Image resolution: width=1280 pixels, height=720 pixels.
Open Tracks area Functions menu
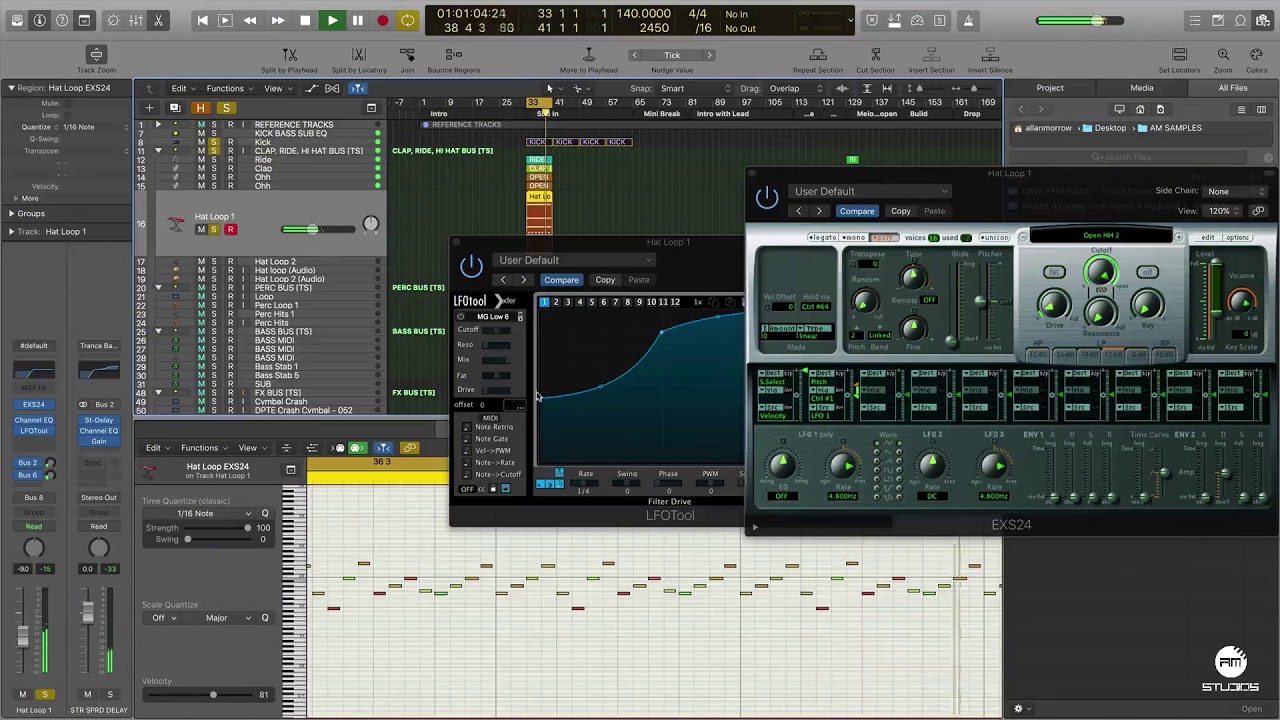pos(229,88)
